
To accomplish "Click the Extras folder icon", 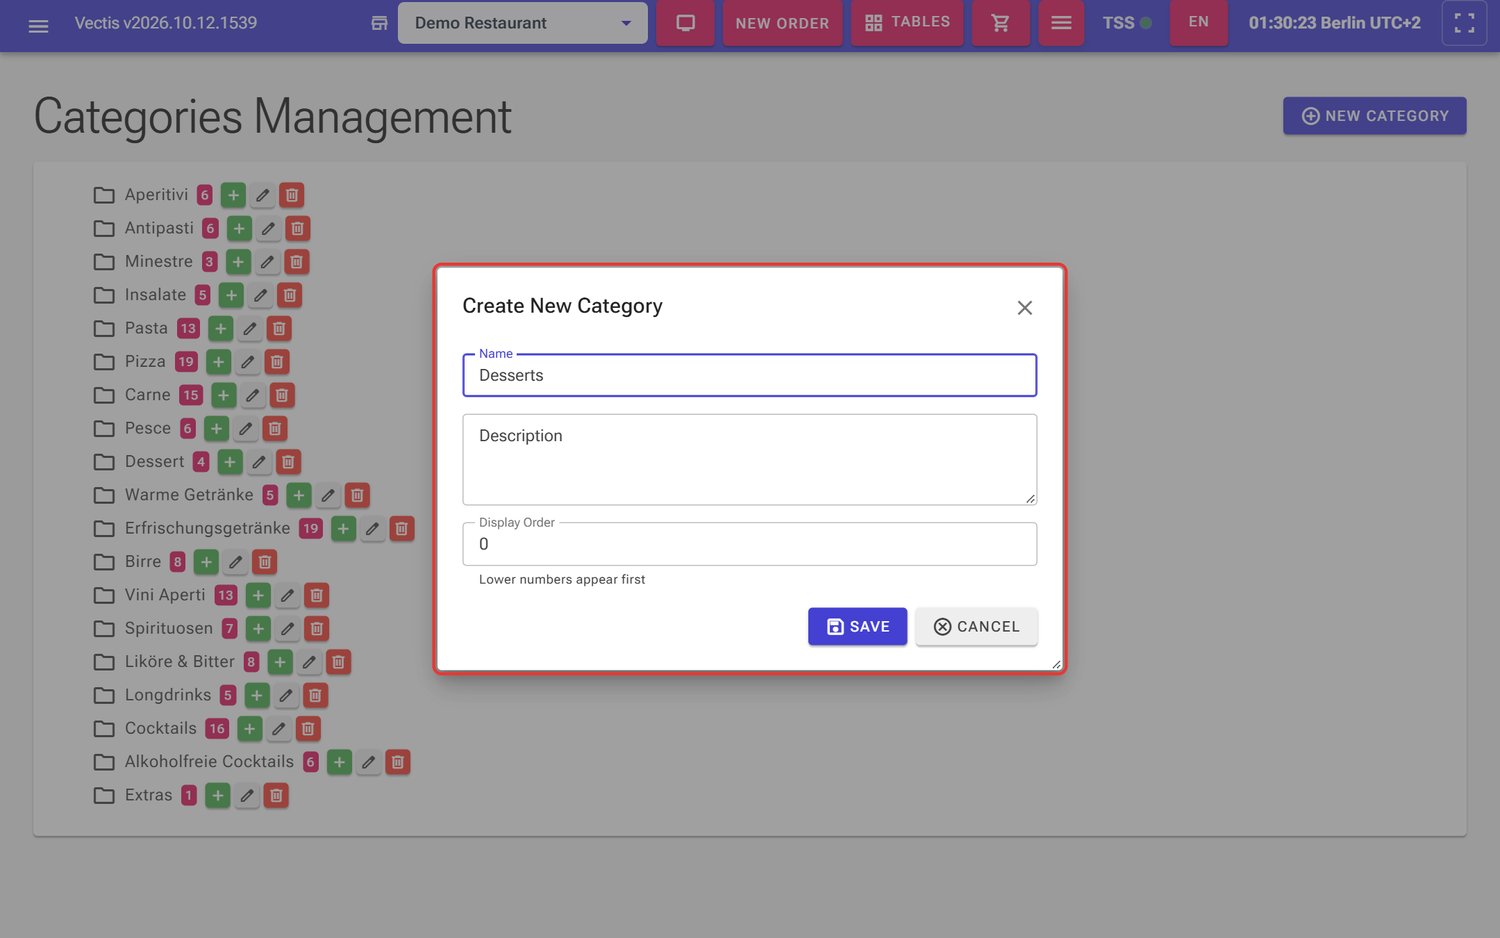I will pos(104,795).
